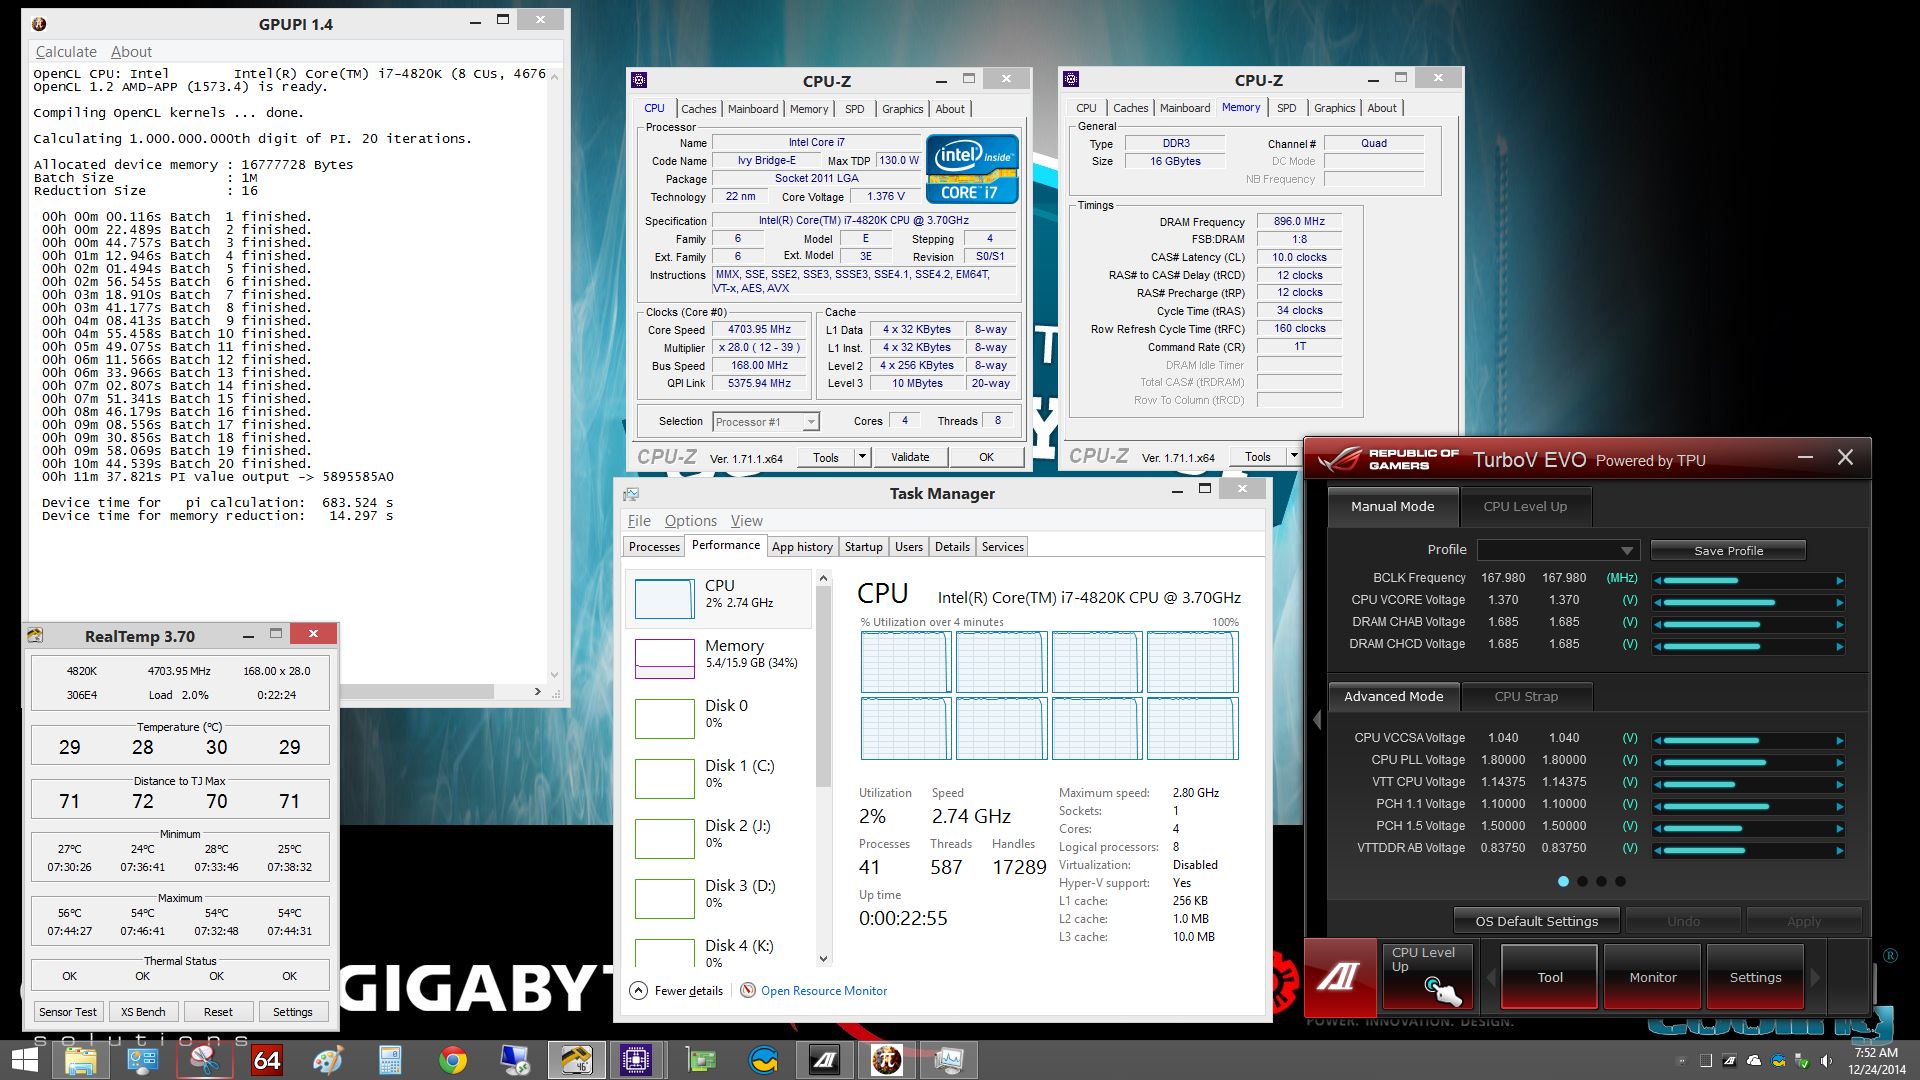The image size is (1920, 1080).
Task: Select Memory graph in Task Manager sidebar
Action: [x=720, y=657]
